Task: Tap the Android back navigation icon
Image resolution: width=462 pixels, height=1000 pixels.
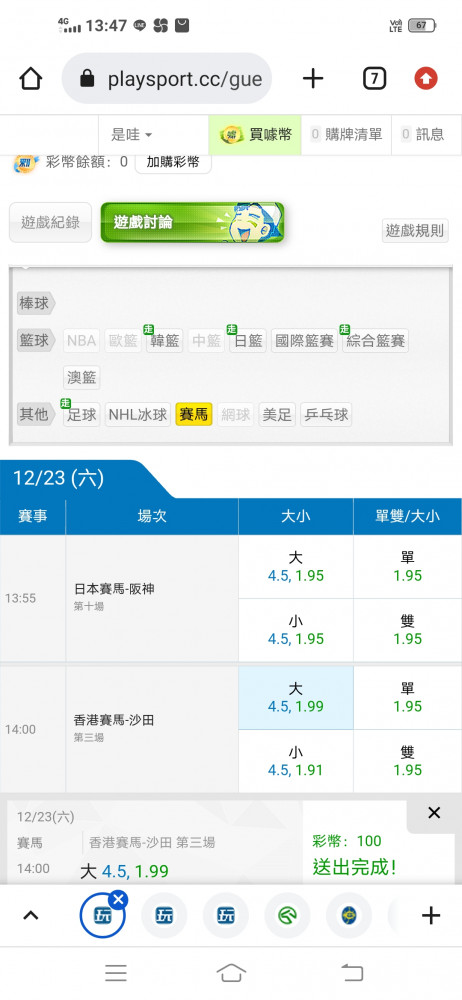Action: [x=352, y=973]
